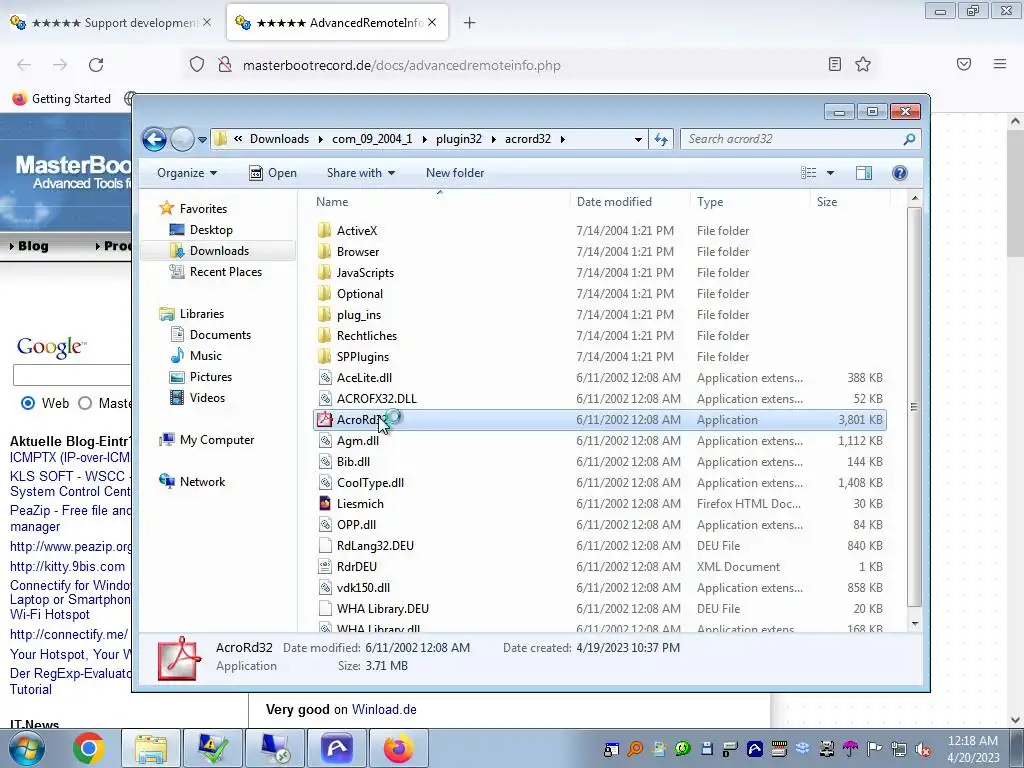This screenshot has height=768, width=1024.
Task: Select RdLang32.DEU file
Action: point(375,545)
